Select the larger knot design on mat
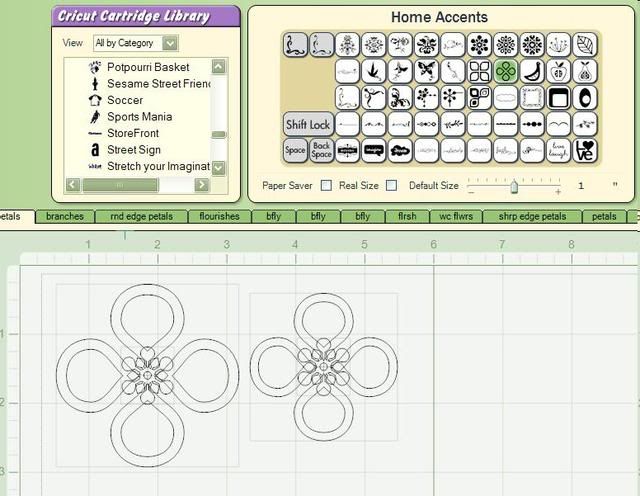Viewport: 640px width, 496px height. tap(147, 376)
